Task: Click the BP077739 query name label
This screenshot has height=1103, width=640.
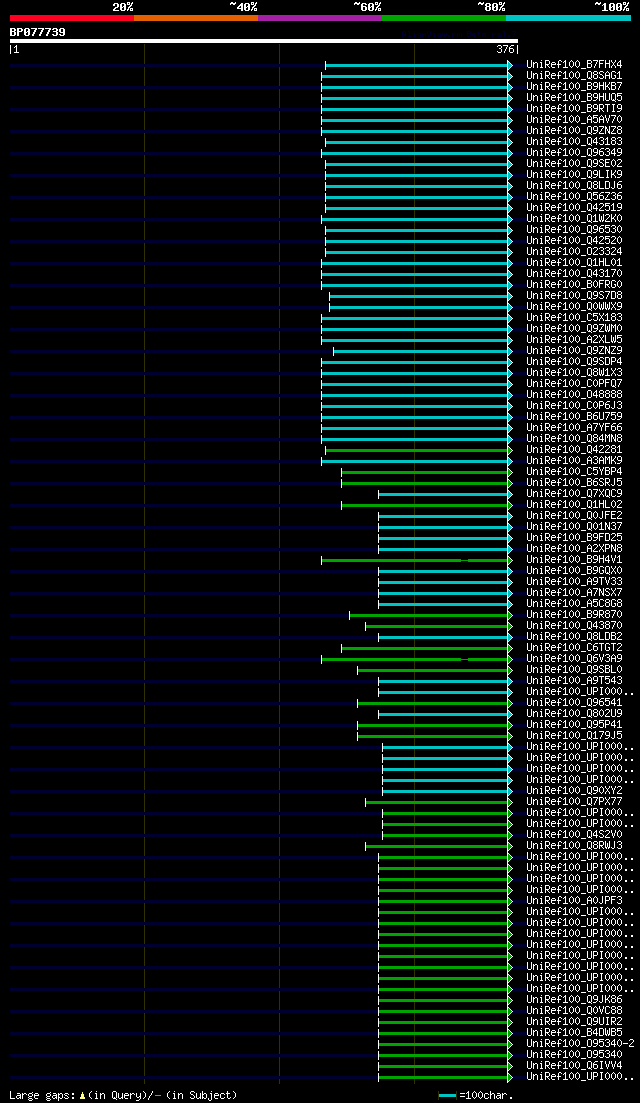Action: 38,32
